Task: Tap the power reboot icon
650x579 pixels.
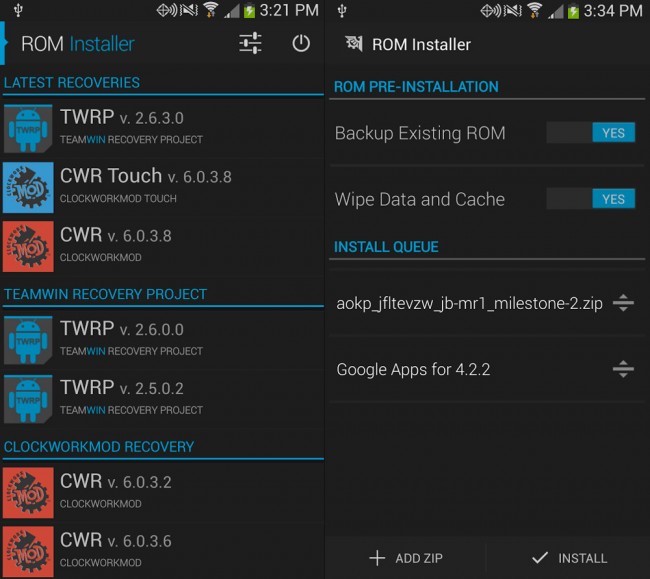Action: coord(301,43)
